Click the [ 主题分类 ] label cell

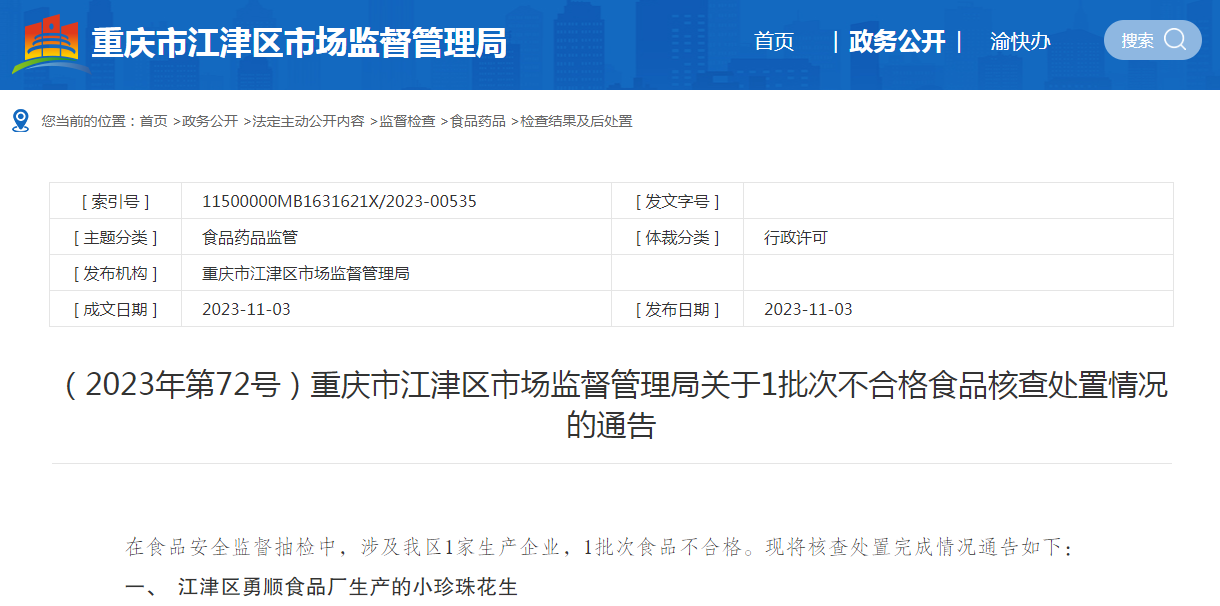(116, 237)
